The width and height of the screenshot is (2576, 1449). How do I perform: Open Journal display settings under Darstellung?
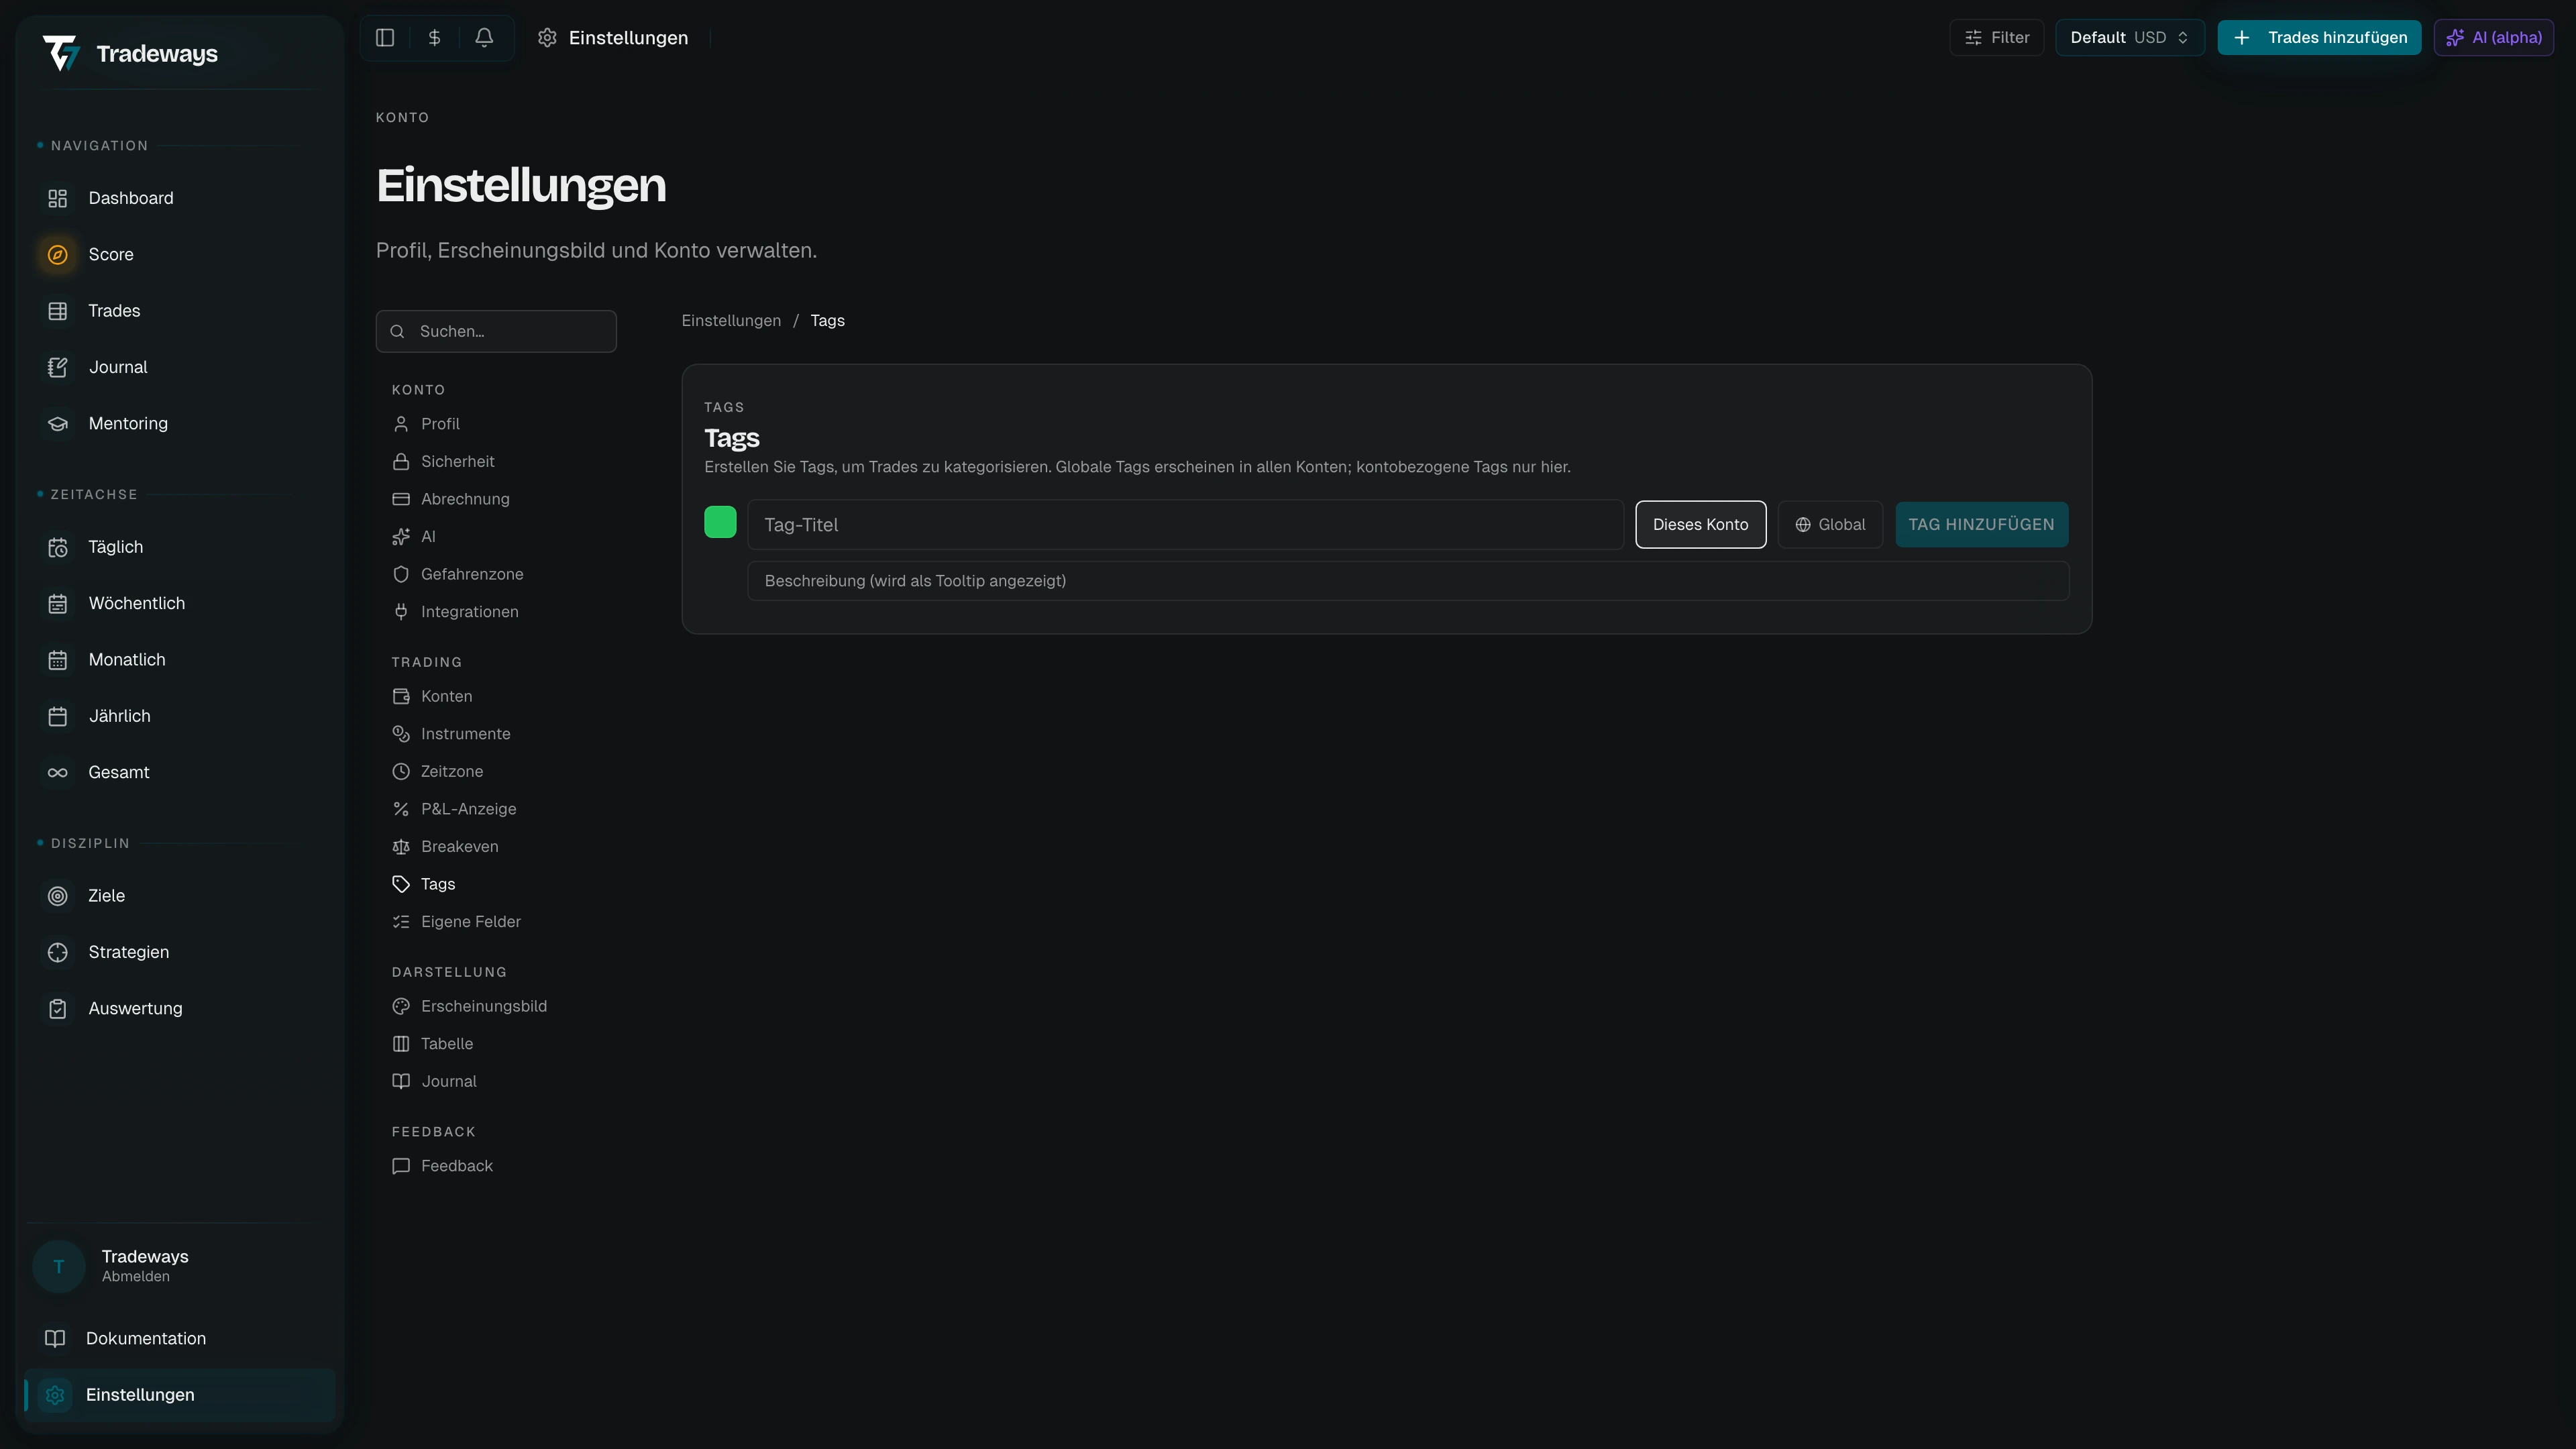pos(448,1081)
